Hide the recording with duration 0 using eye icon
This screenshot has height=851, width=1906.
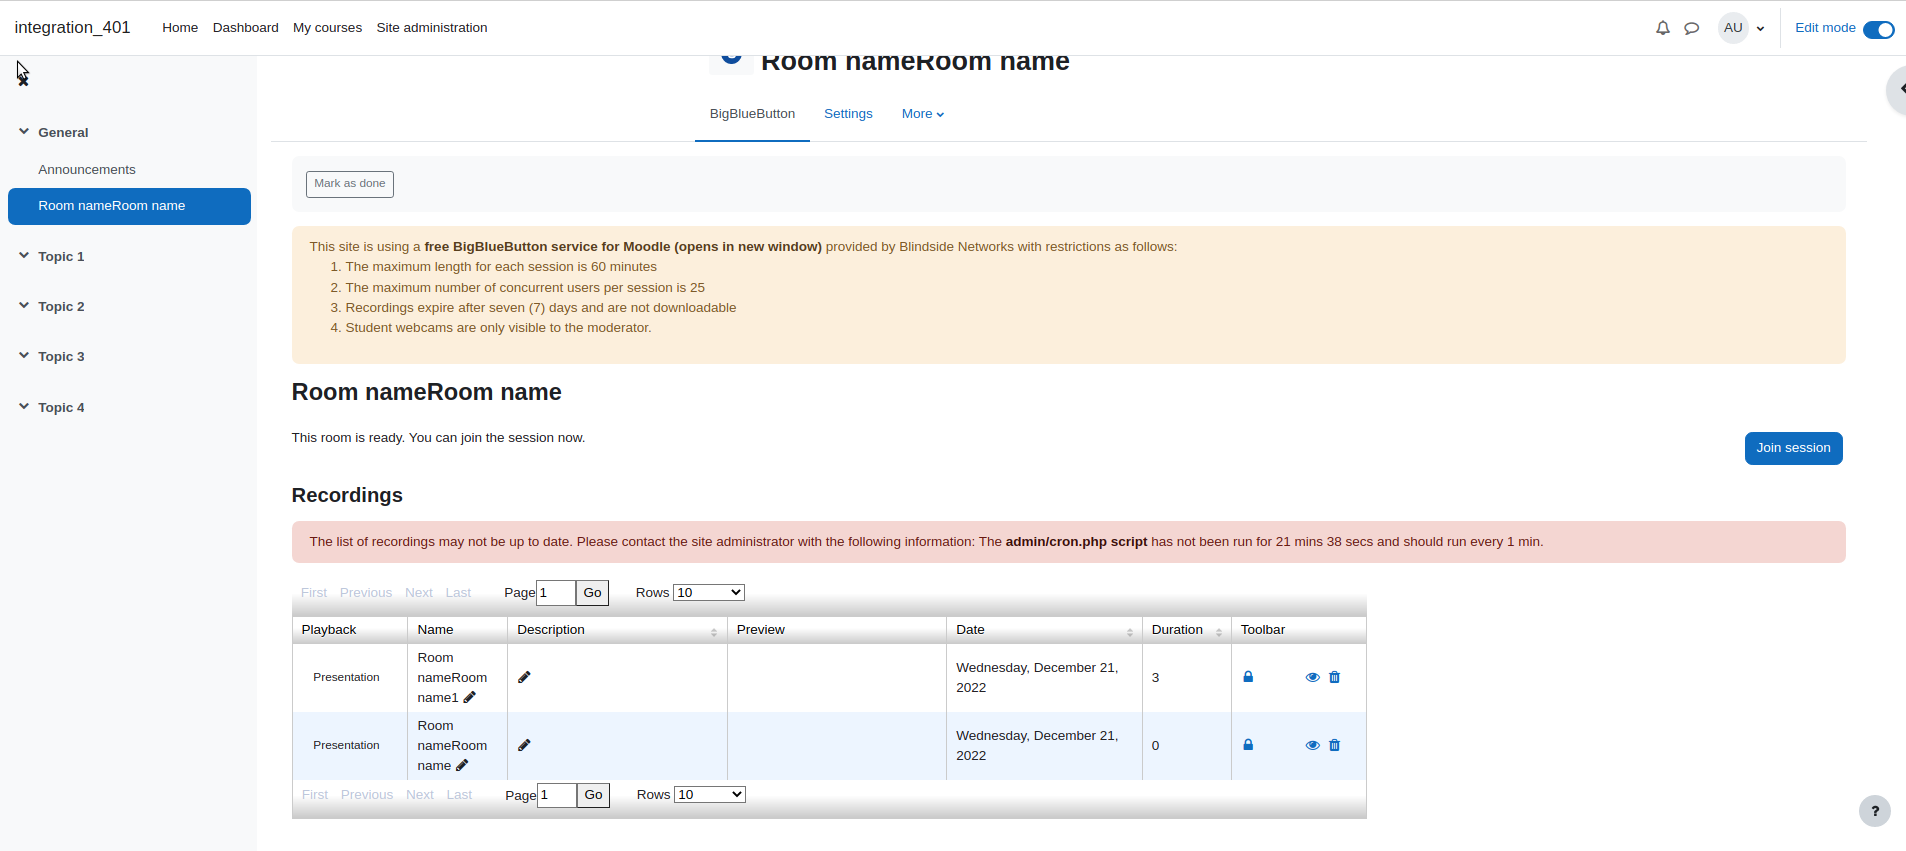pos(1312,745)
